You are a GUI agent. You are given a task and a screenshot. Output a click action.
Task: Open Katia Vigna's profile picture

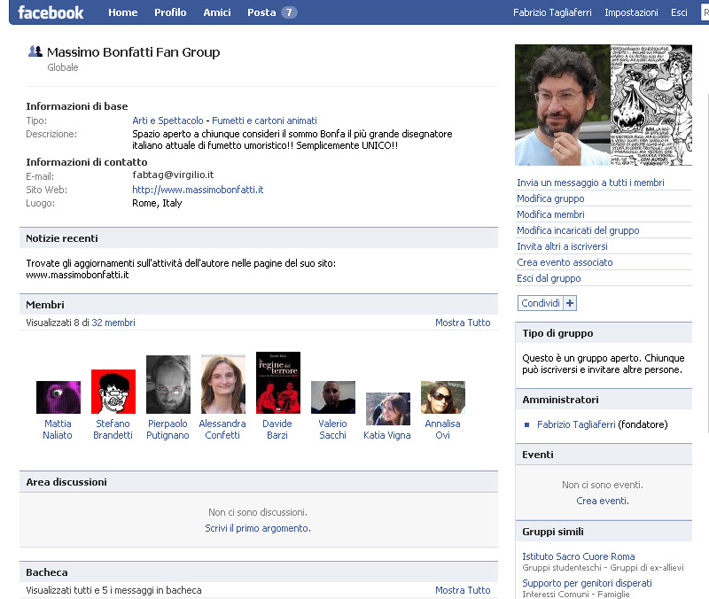(388, 409)
